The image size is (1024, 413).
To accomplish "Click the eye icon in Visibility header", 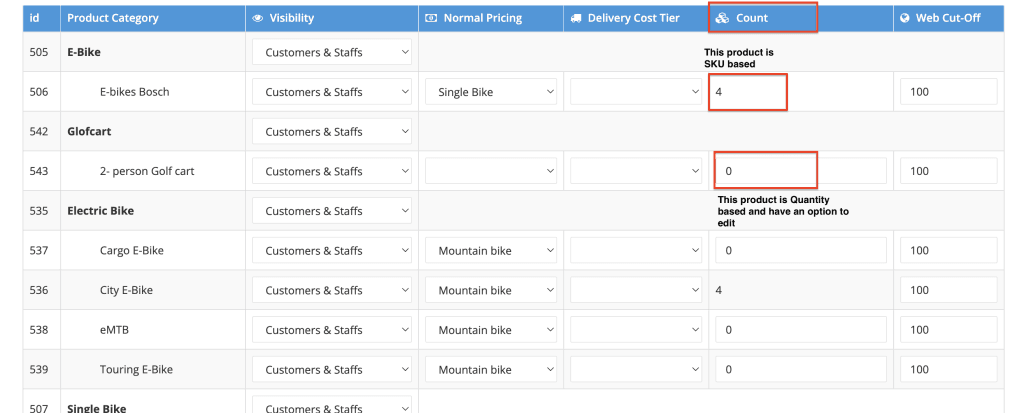I will [x=258, y=18].
